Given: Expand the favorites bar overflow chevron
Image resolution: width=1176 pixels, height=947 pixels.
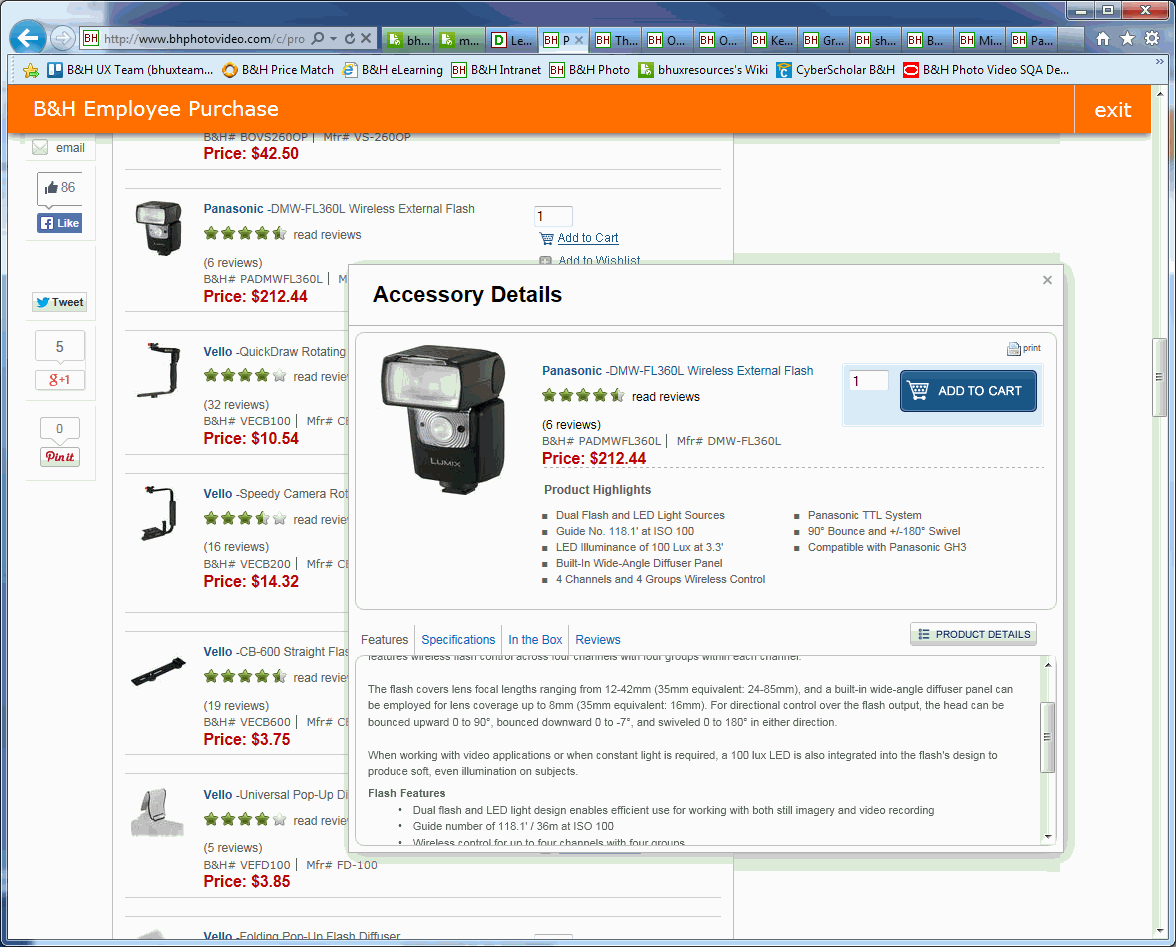Looking at the screenshot, I should pos(1160,62).
